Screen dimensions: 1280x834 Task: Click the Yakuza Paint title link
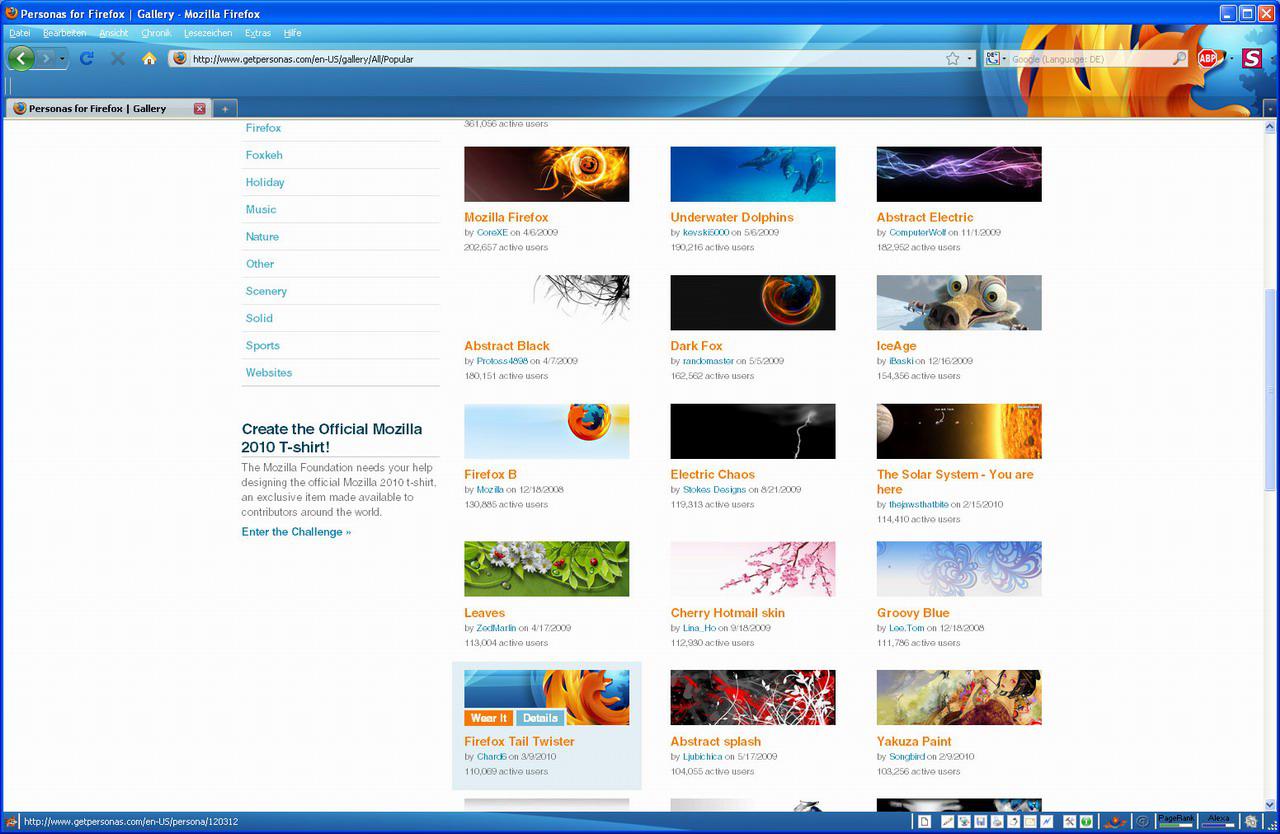tap(914, 742)
